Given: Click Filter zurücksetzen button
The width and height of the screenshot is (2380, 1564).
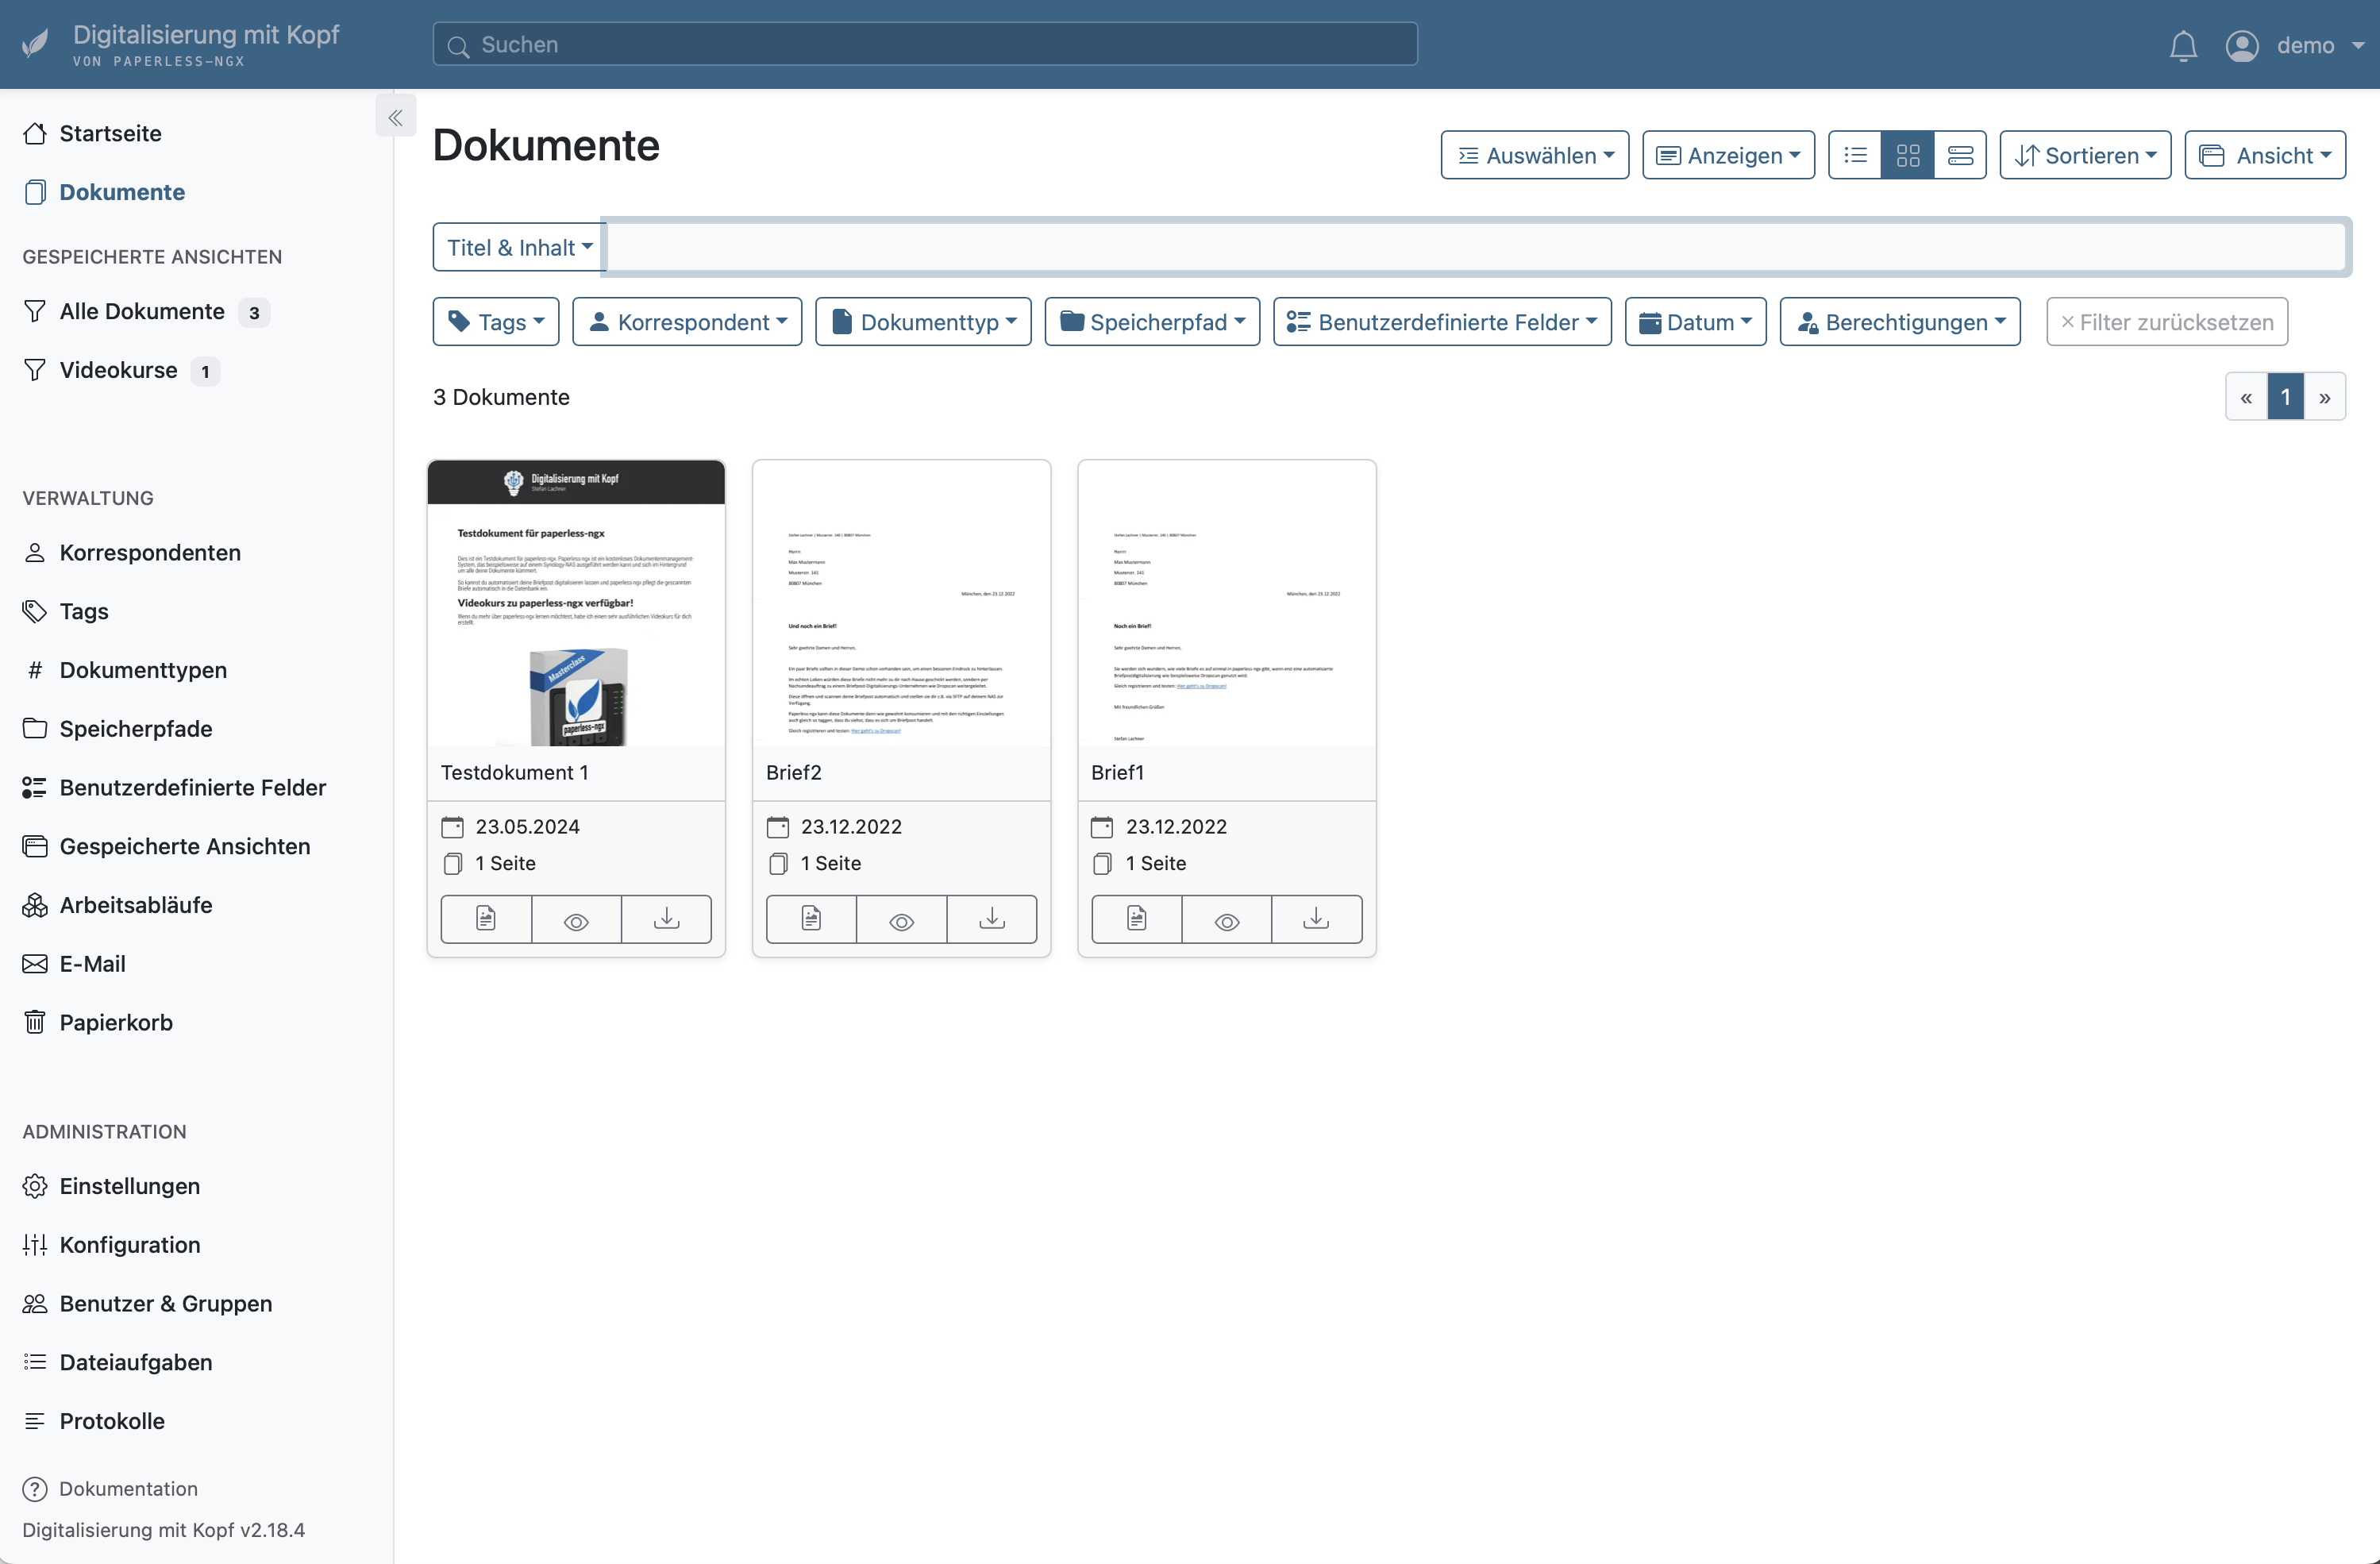Looking at the screenshot, I should pos(2167,322).
